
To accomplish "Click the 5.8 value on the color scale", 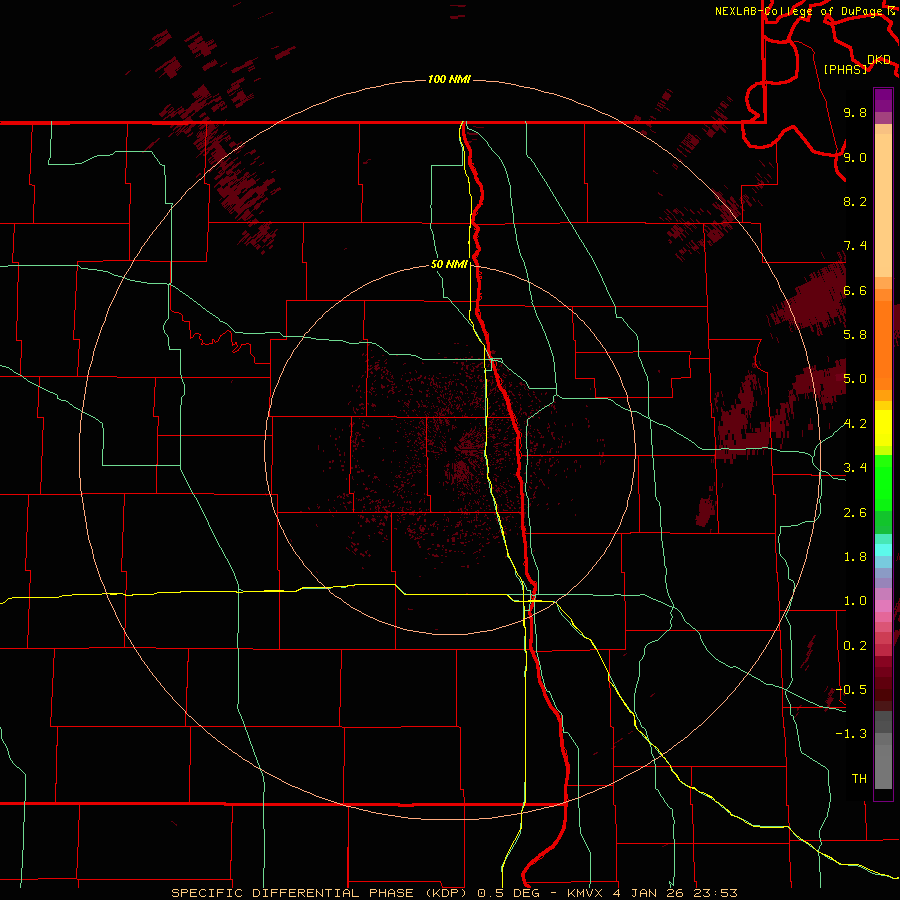I will pyautogui.click(x=855, y=334).
